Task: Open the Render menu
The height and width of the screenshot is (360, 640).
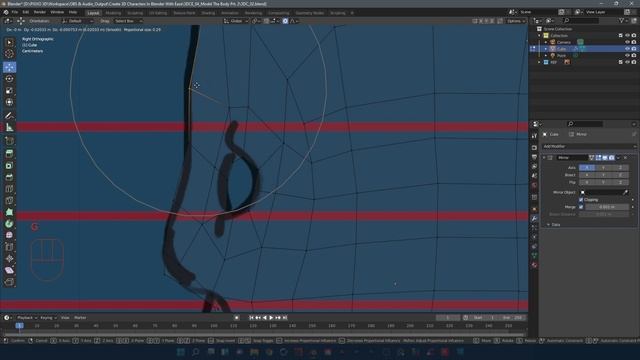Action: pos(40,12)
